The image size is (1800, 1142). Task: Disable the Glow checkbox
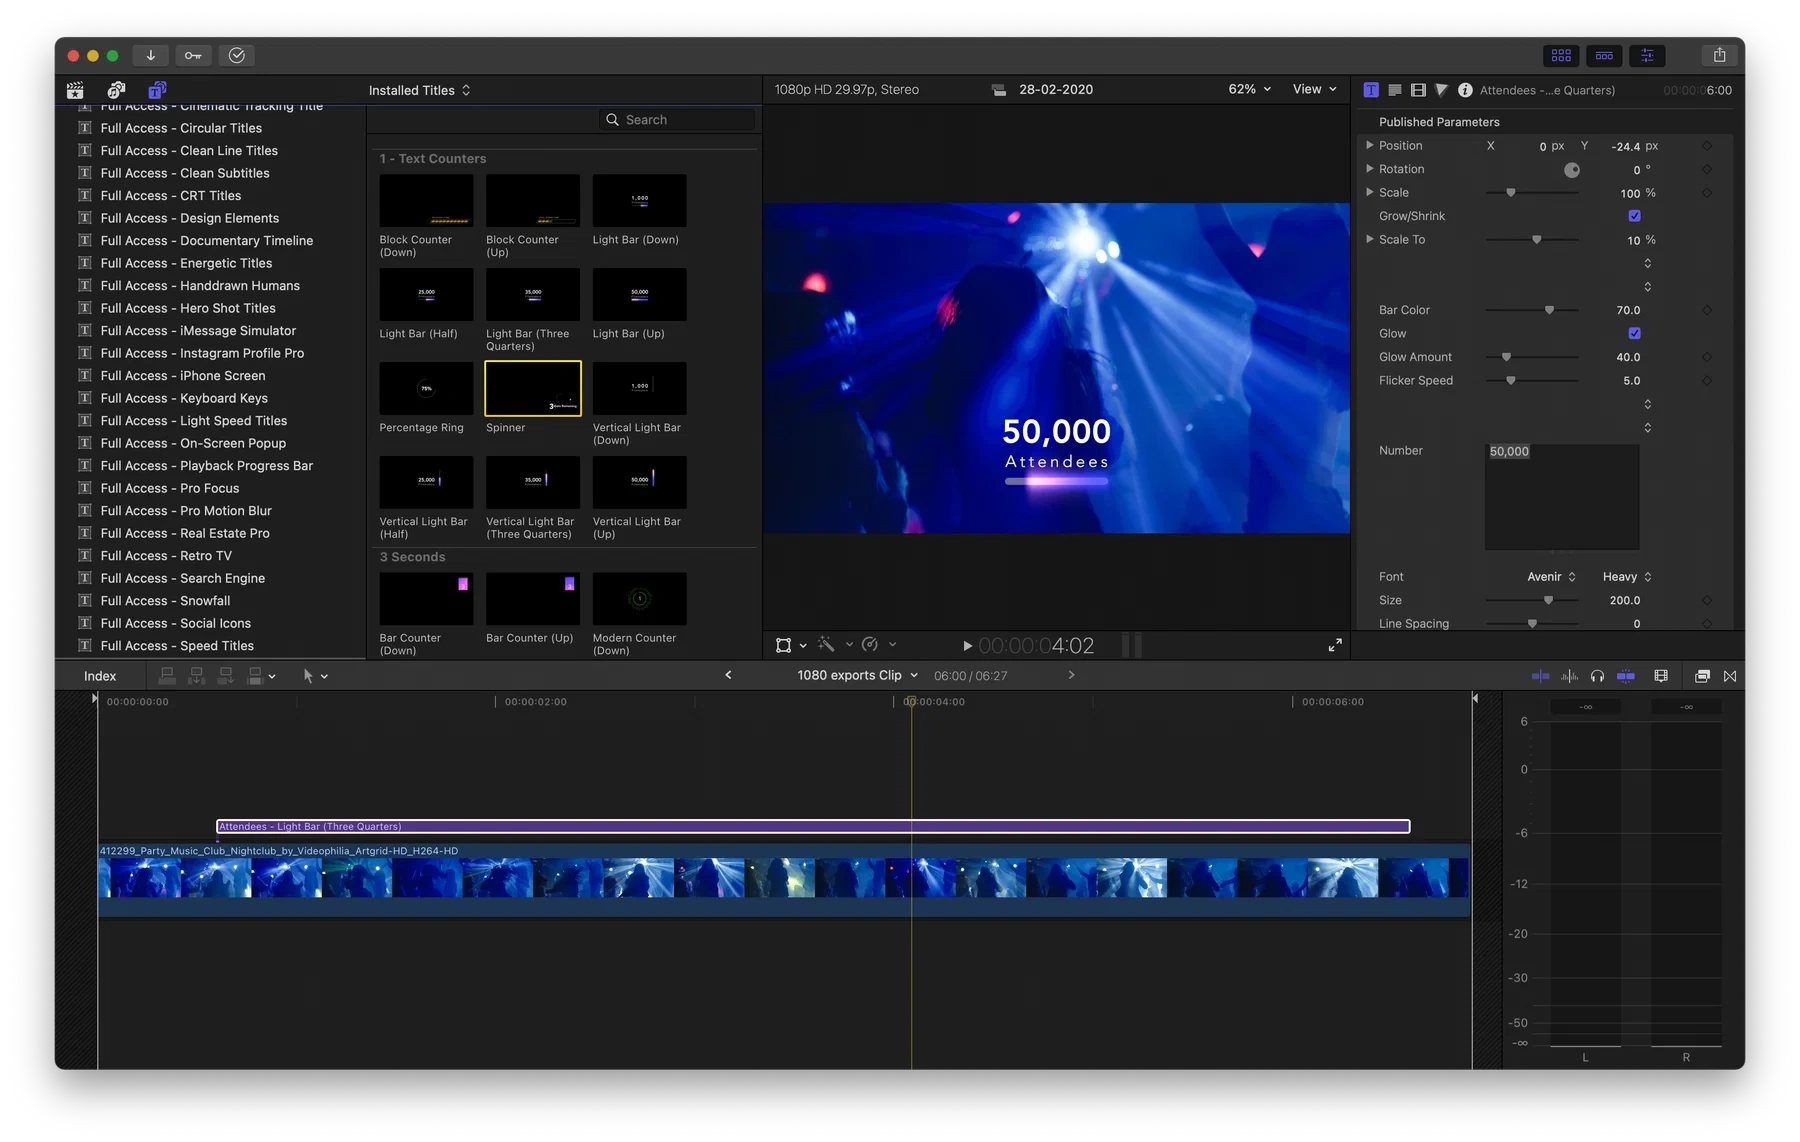coord(1634,333)
